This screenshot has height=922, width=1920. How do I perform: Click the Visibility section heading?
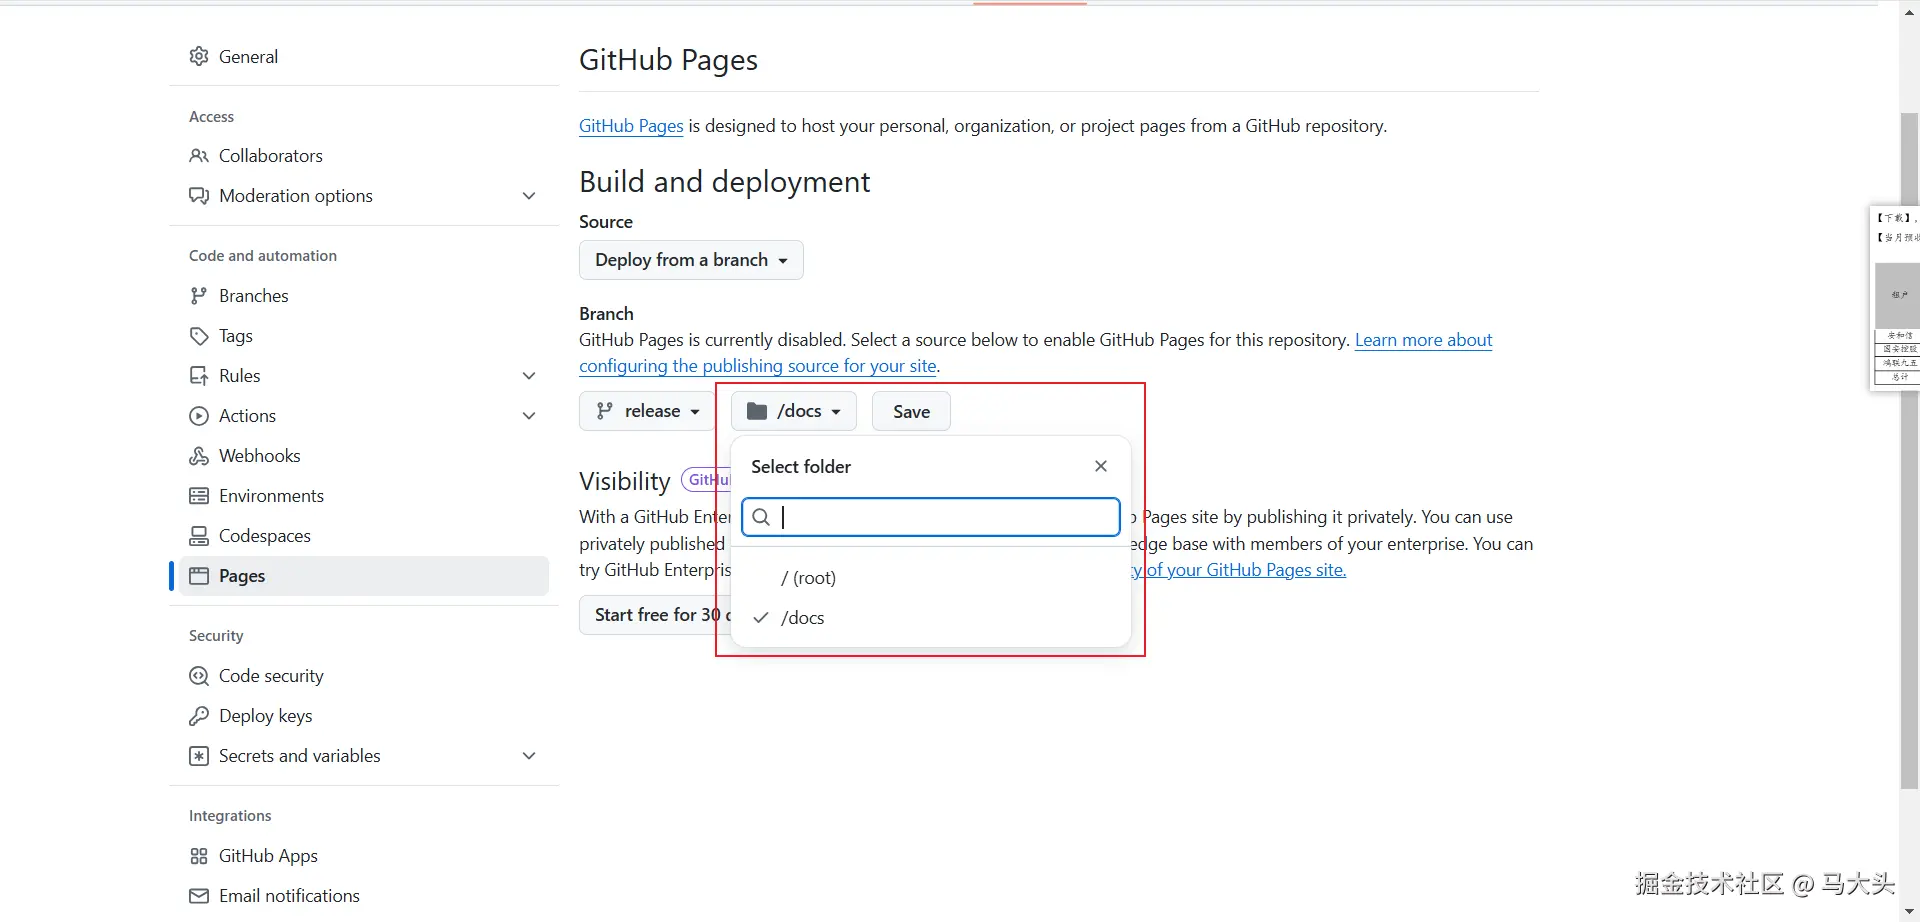624,481
